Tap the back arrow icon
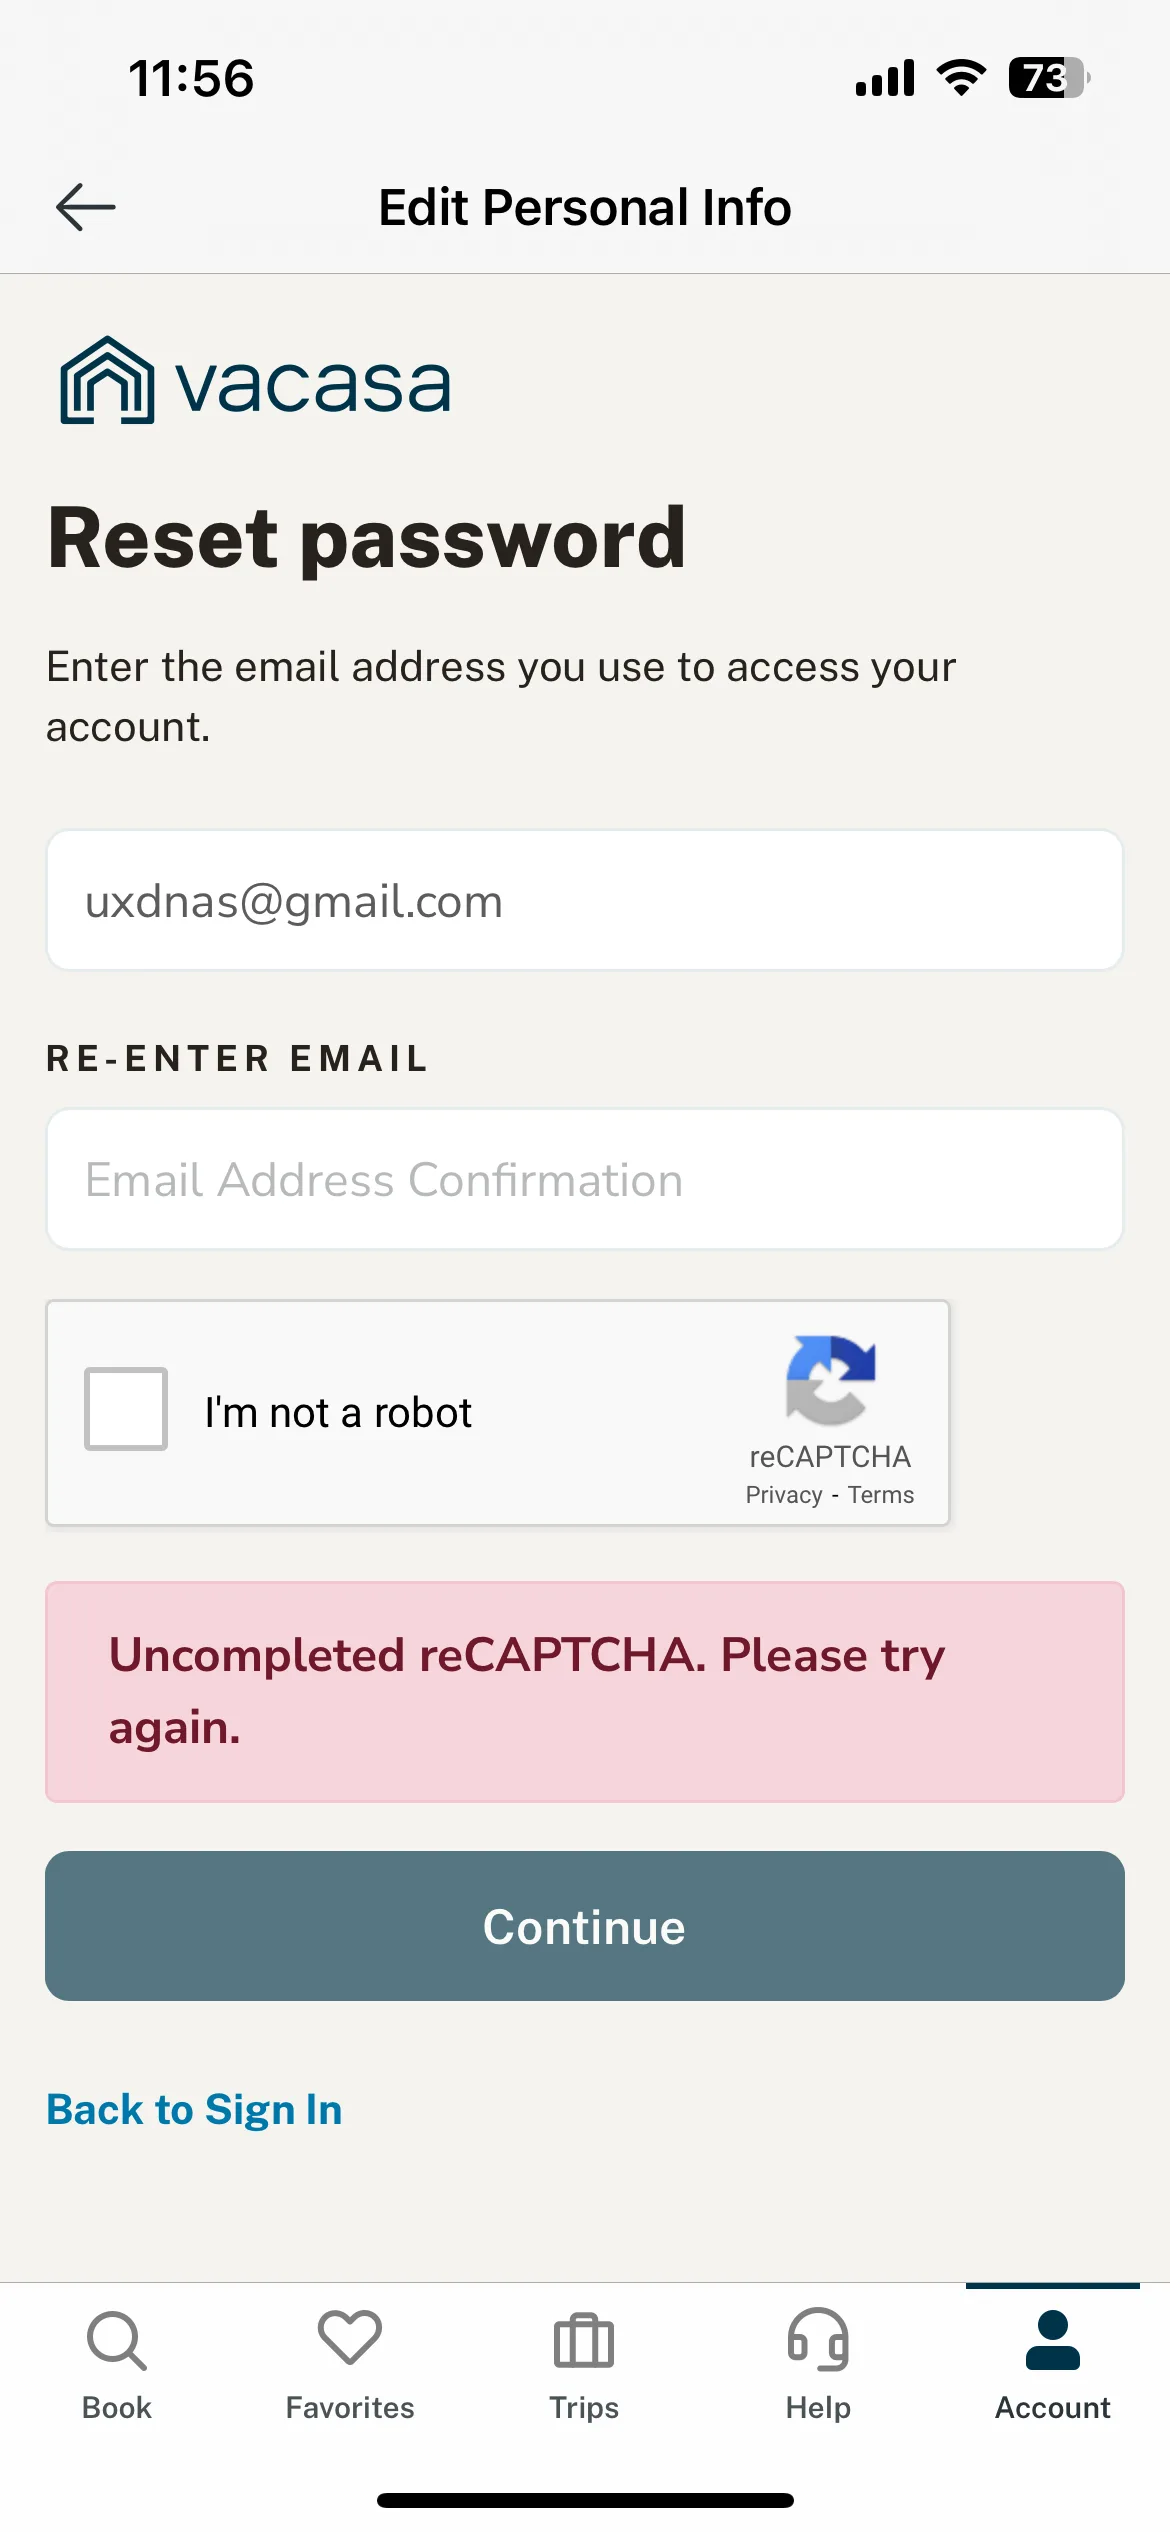Viewport: 1170px width, 2532px height. point(85,207)
